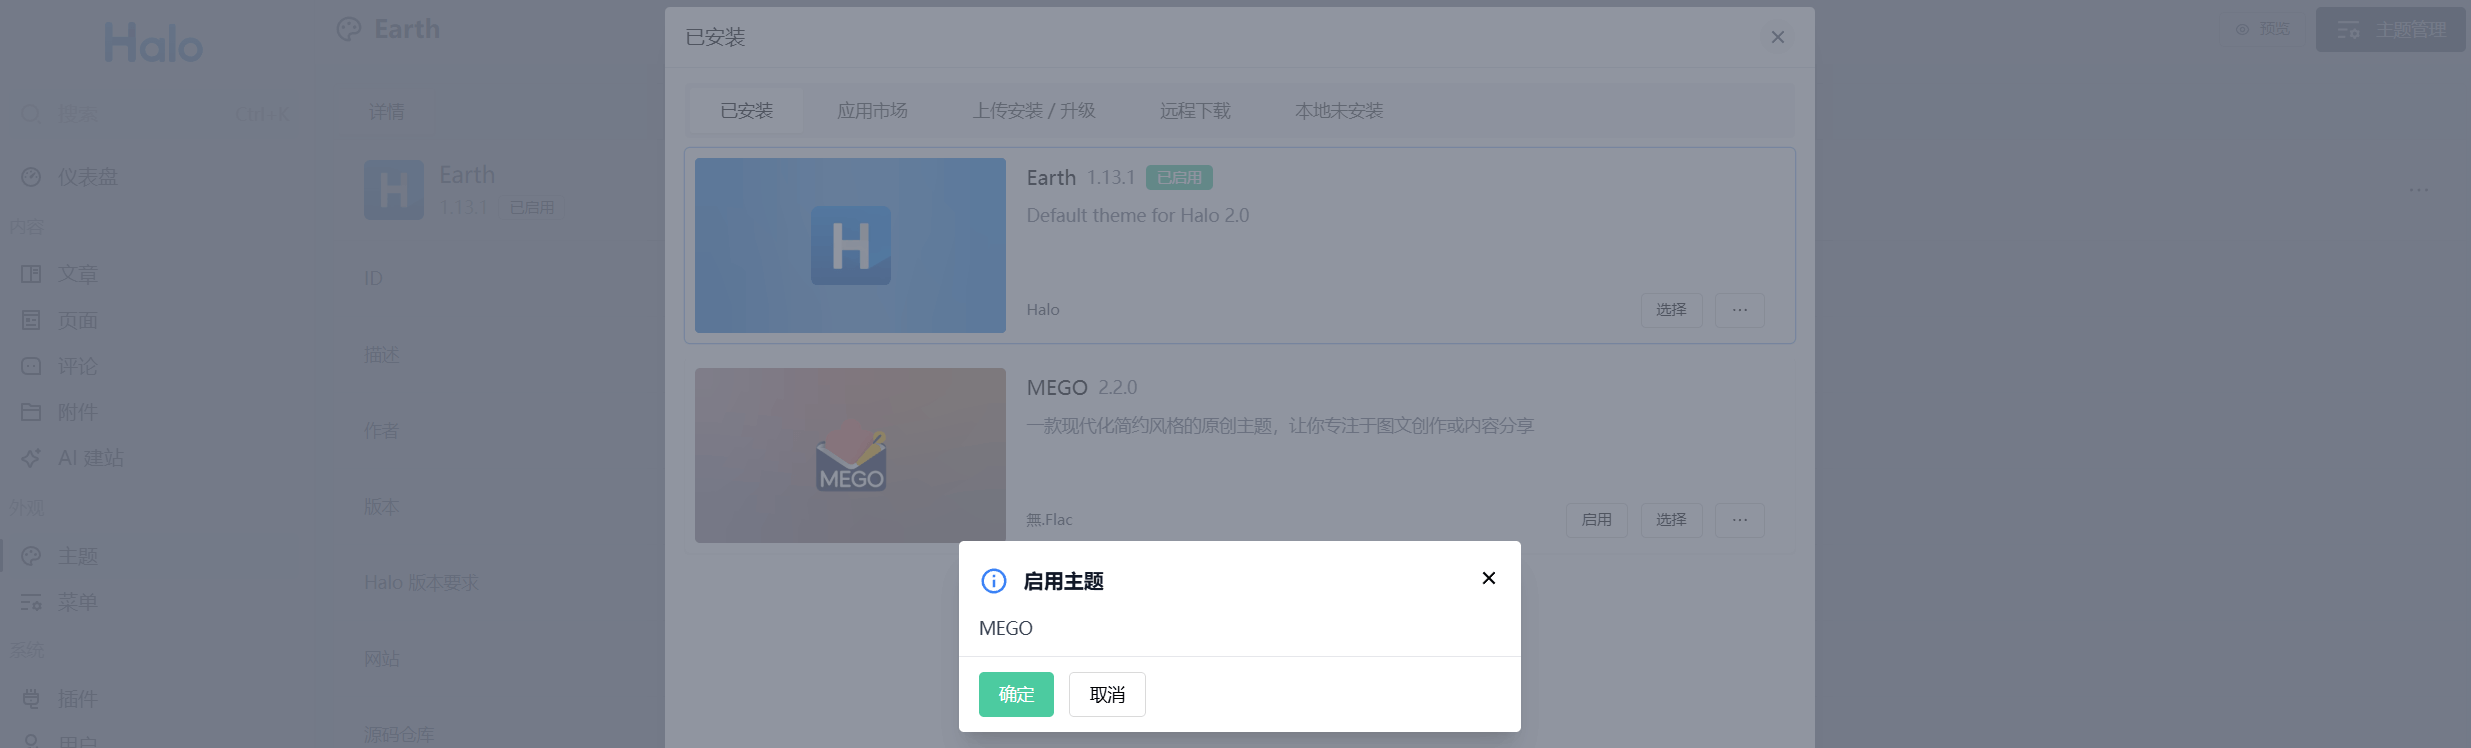Open more options for Earth theme
This screenshot has width=2471, height=748.
tap(1739, 310)
